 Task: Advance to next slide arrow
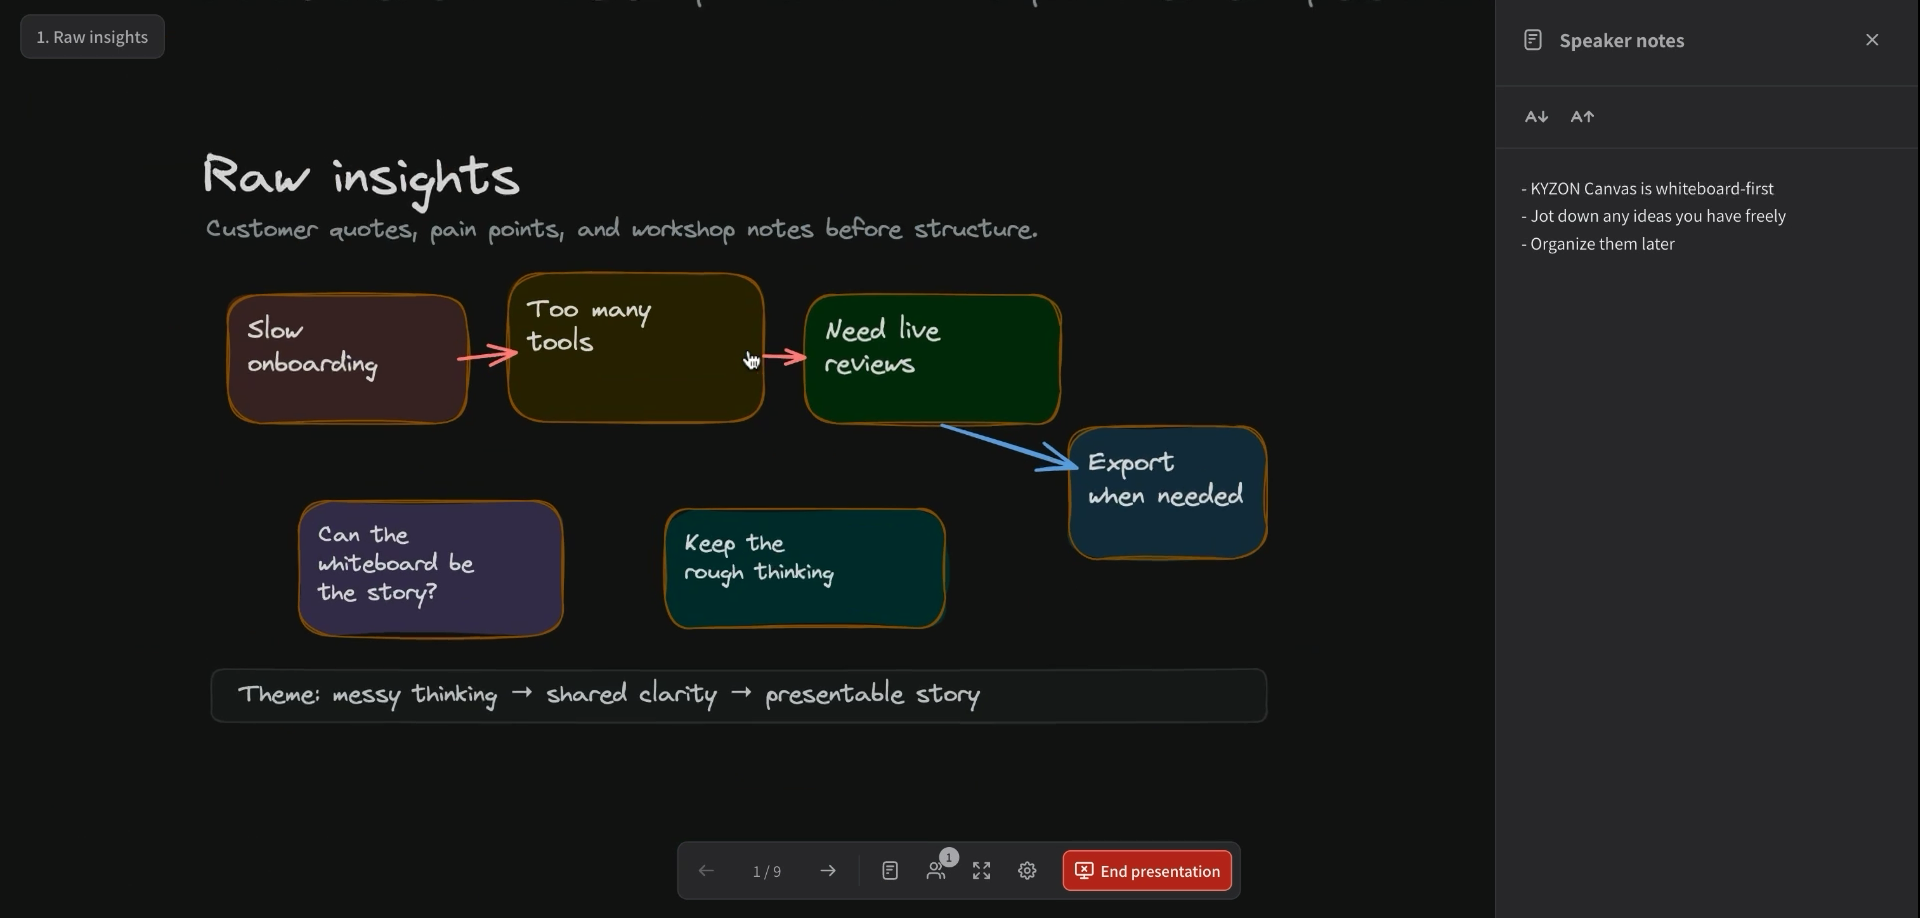828,871
